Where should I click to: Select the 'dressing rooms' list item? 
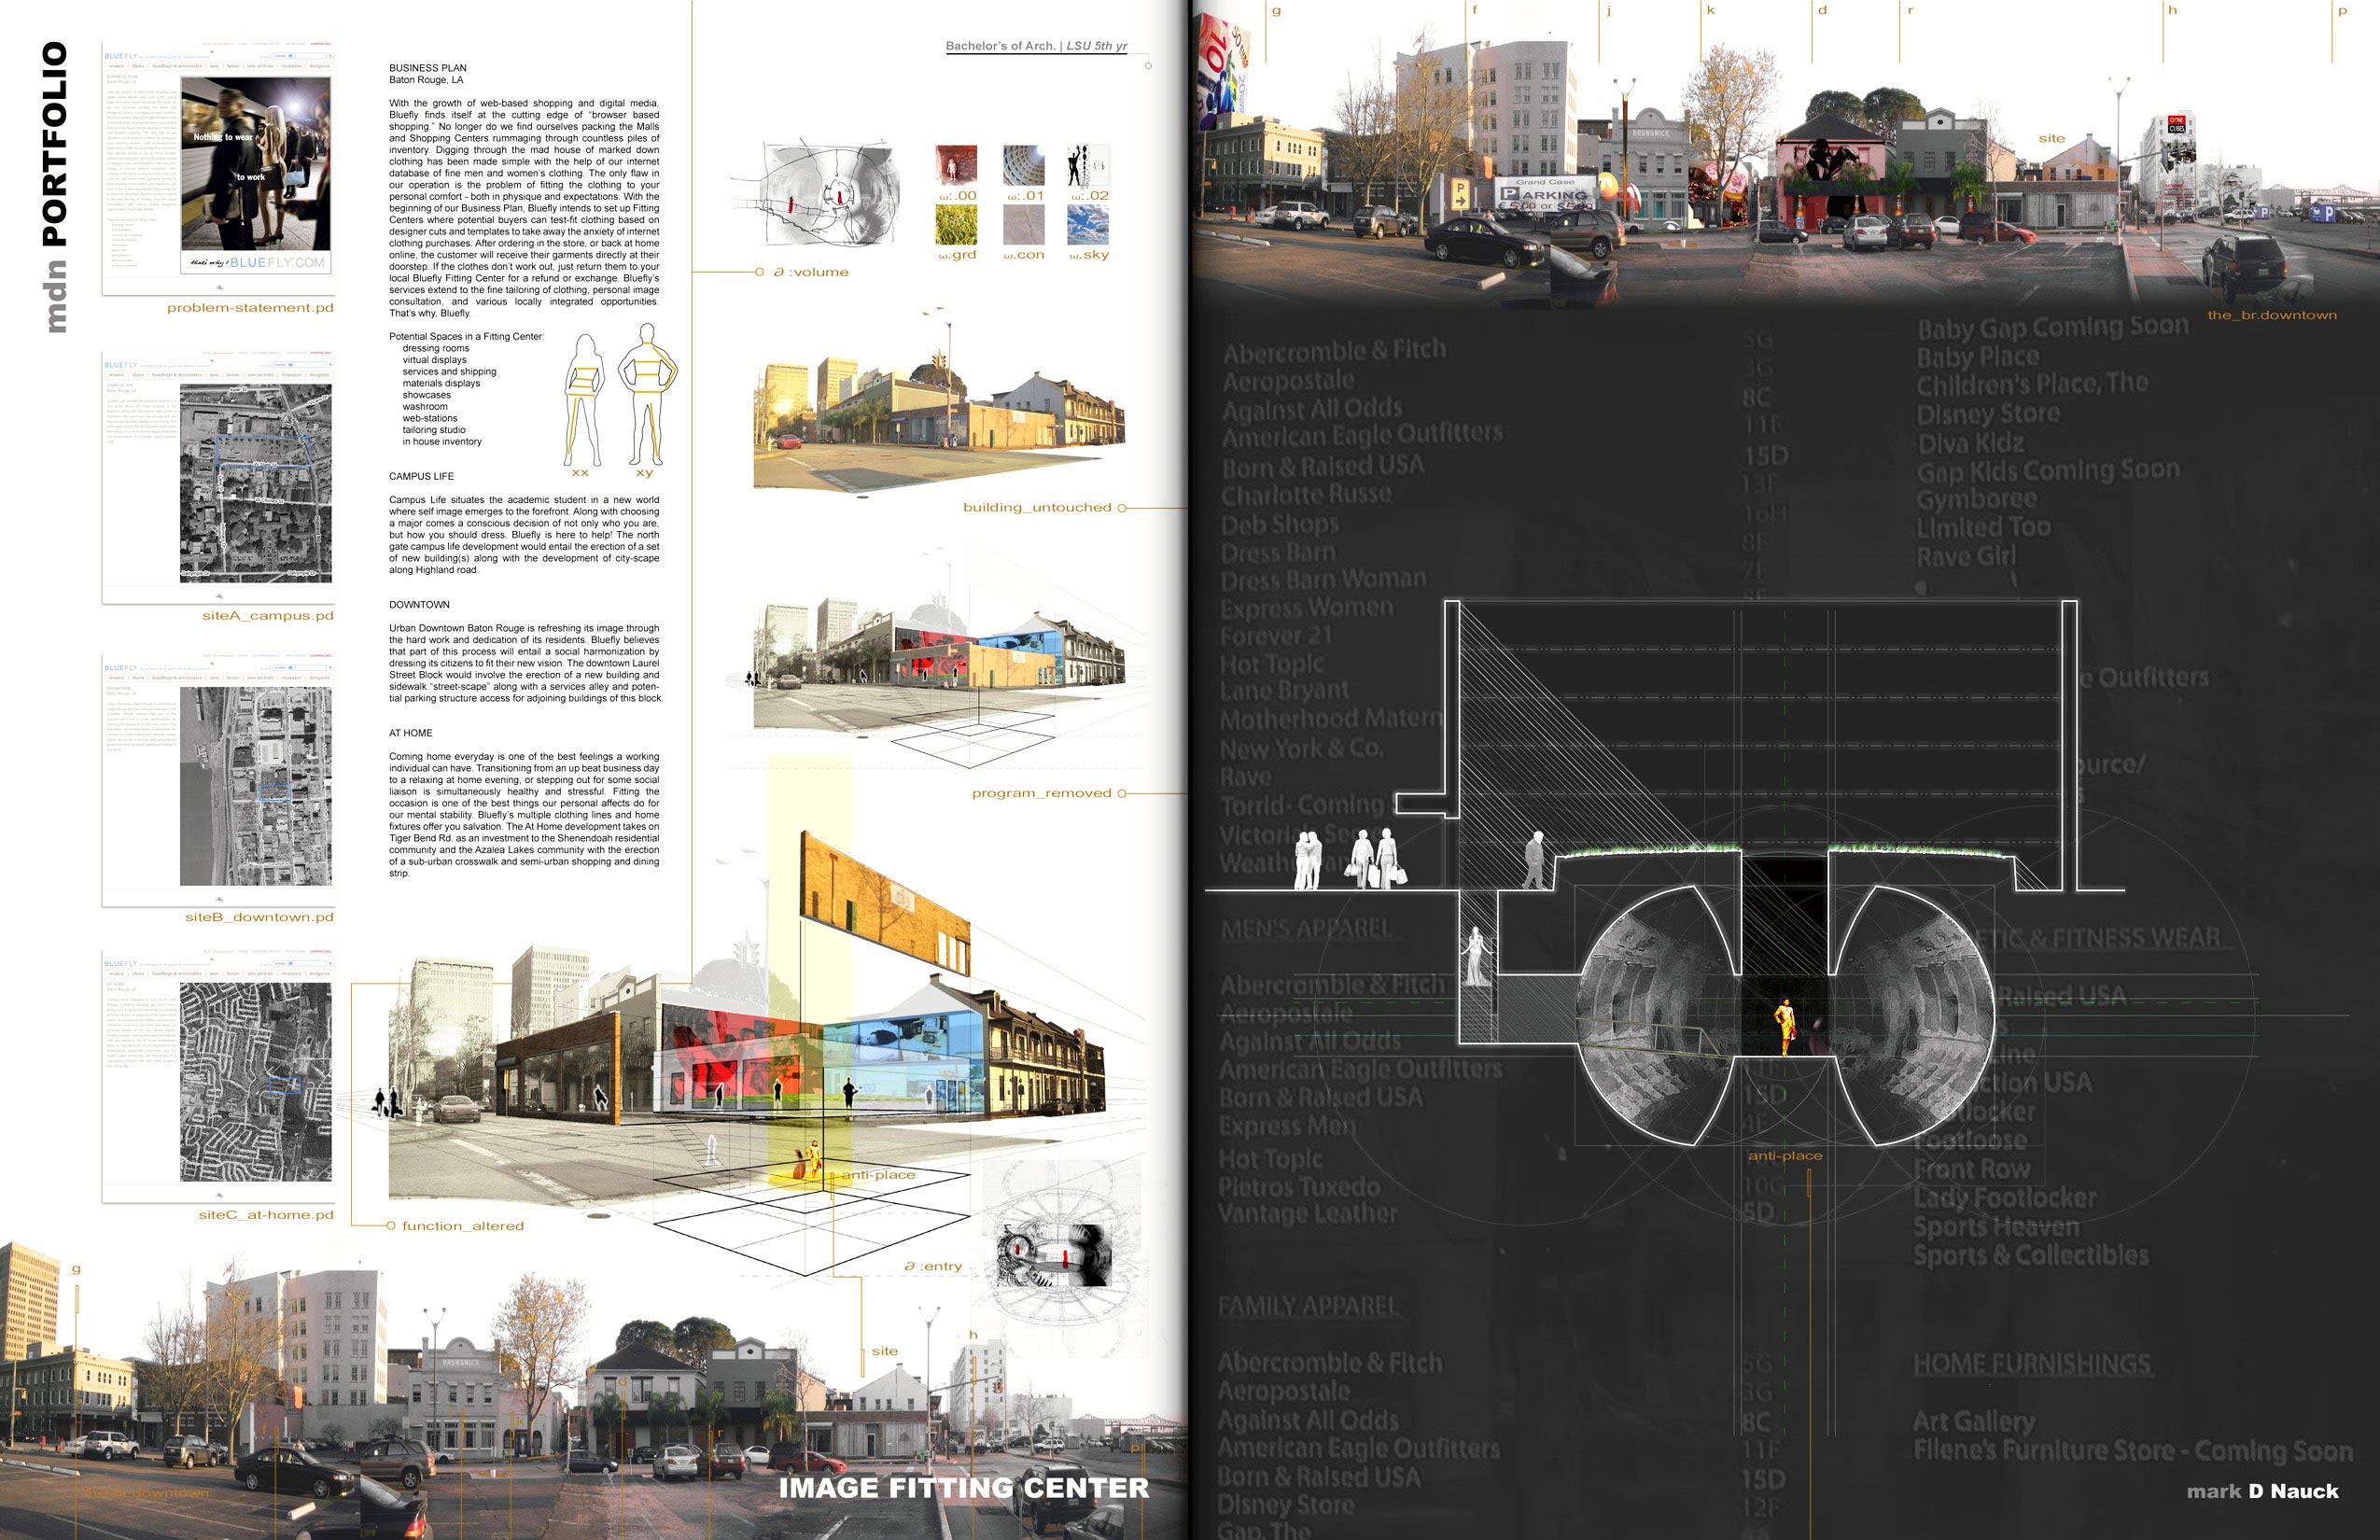pos(436,348)
